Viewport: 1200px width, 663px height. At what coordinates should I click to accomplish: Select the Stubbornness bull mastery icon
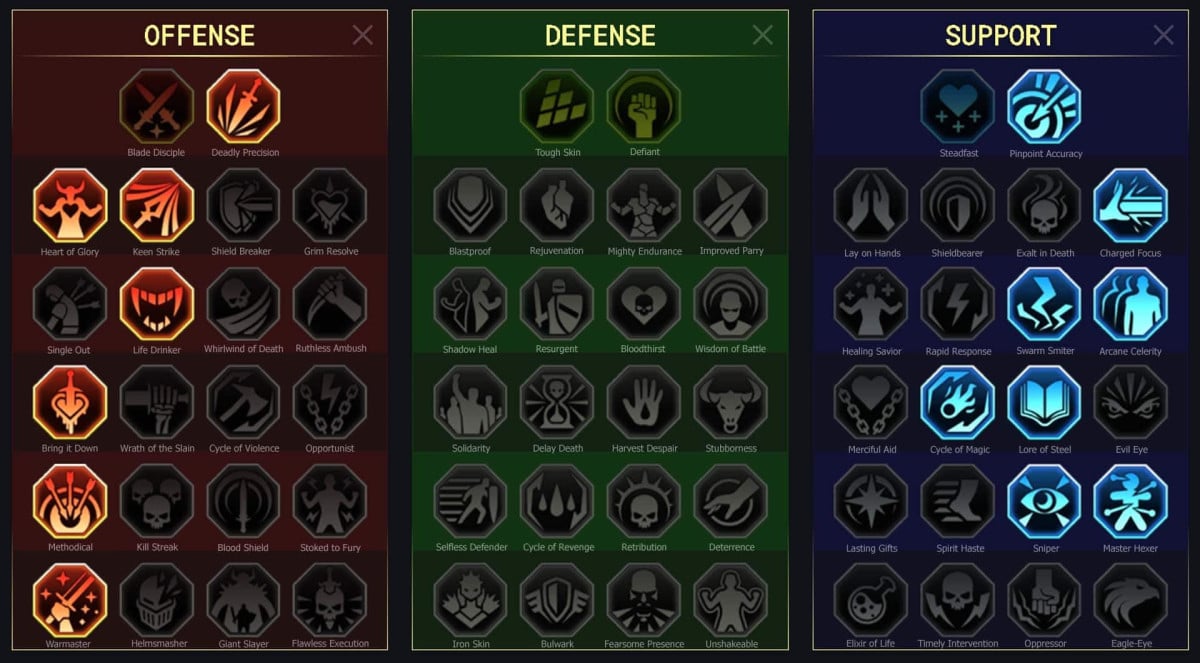(x=731, y=402)
